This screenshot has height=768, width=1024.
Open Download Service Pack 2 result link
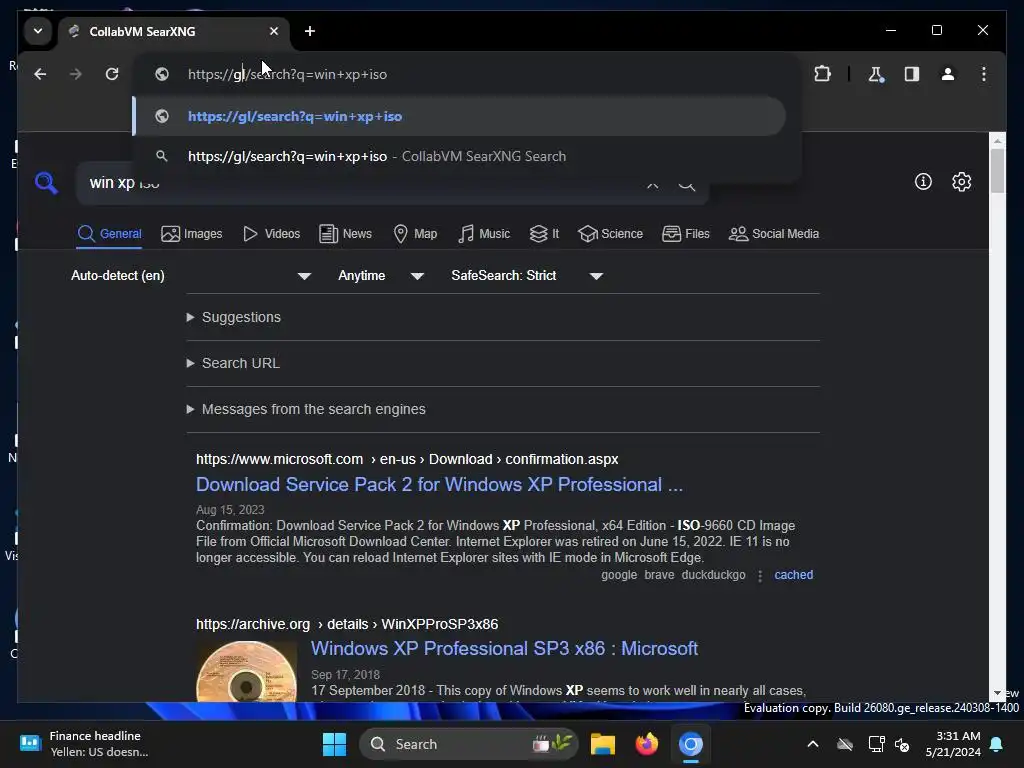440,485
